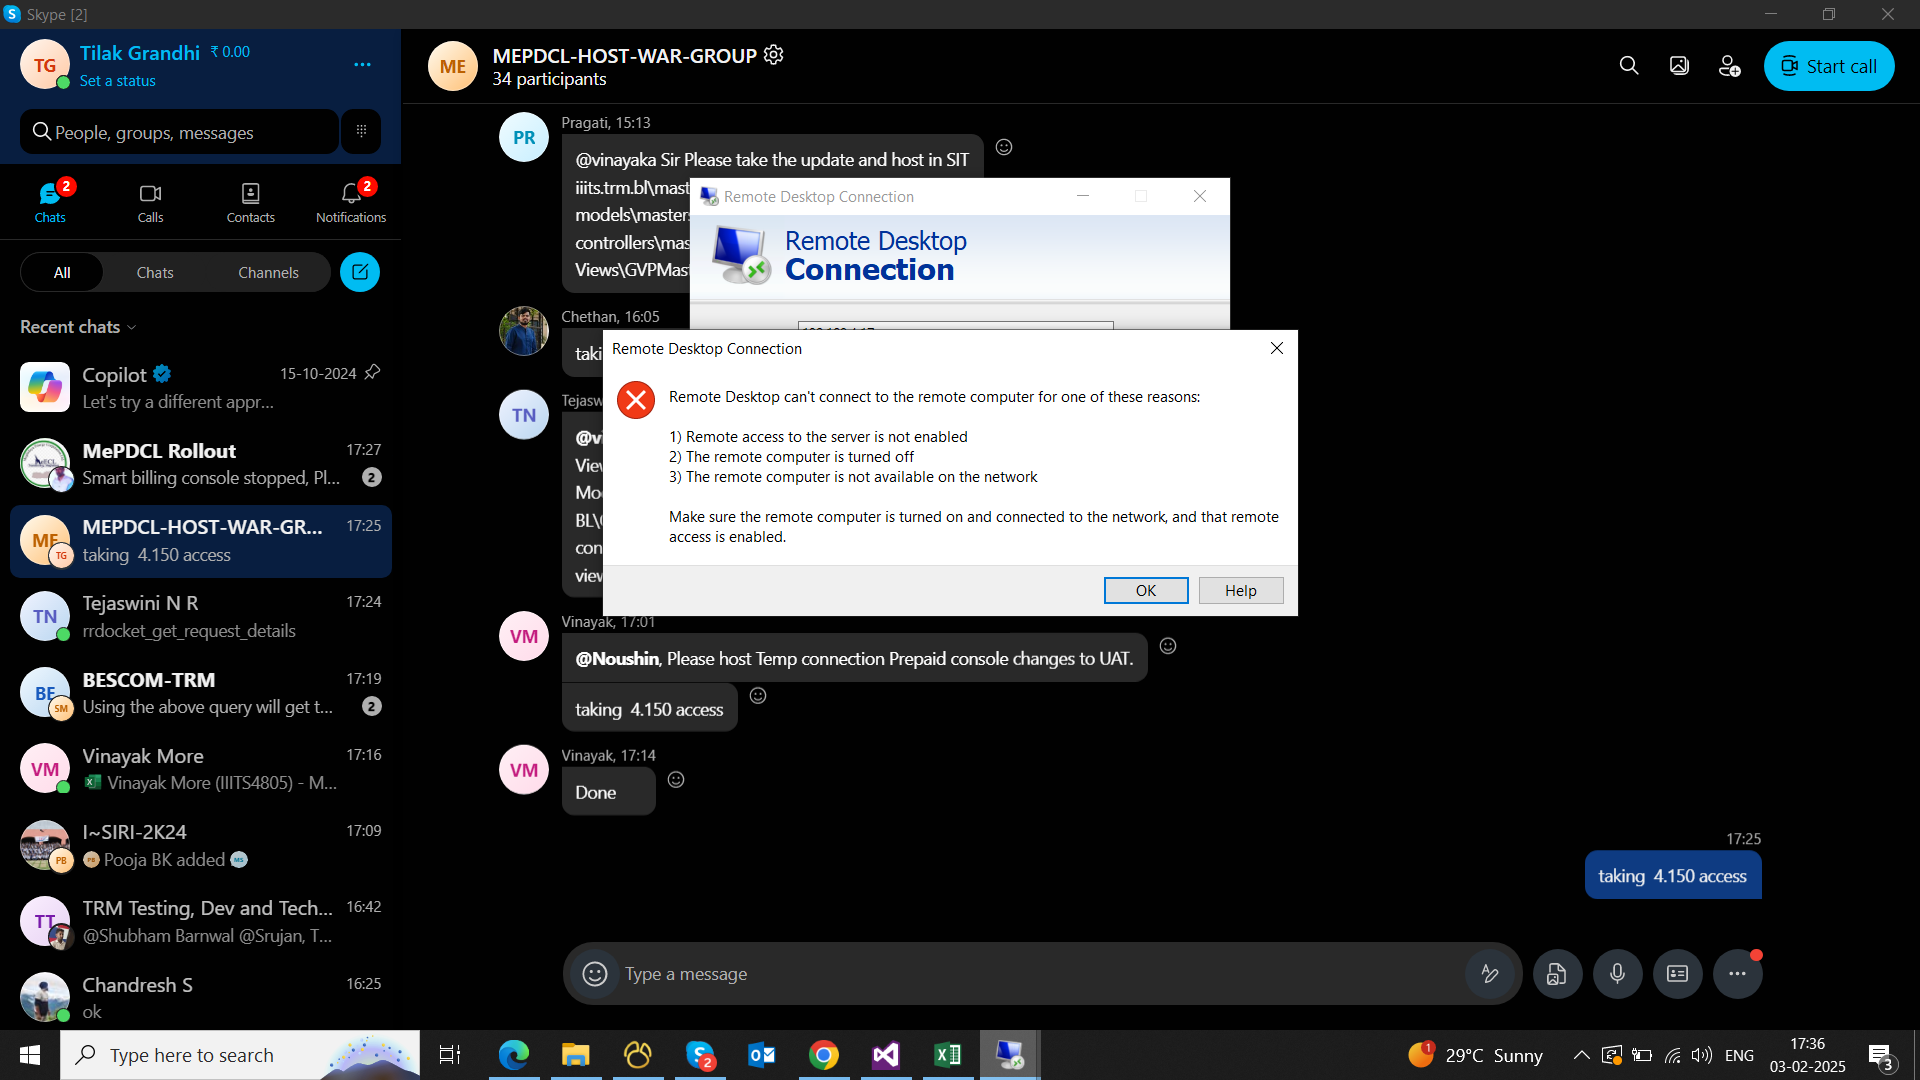Screen dimensions: 1920x1080
Task: Click OK in the Remote Desktop error dialog
Action: (x=1146, y=591)
